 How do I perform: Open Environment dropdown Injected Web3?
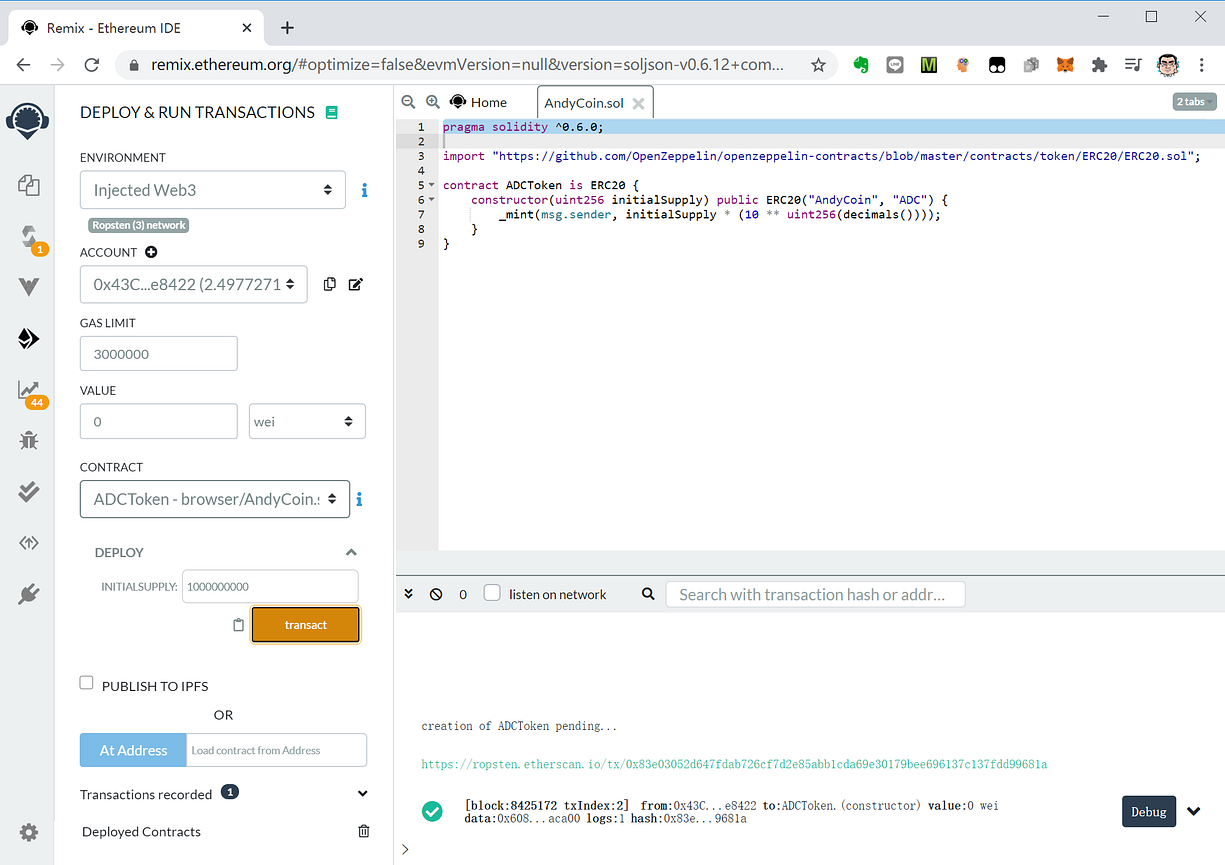[213, 190]
